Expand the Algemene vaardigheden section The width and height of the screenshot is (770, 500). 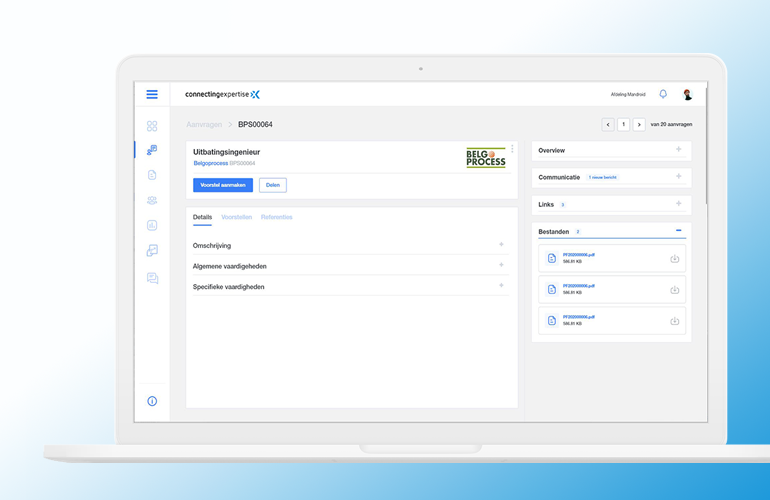click(501, 265)
